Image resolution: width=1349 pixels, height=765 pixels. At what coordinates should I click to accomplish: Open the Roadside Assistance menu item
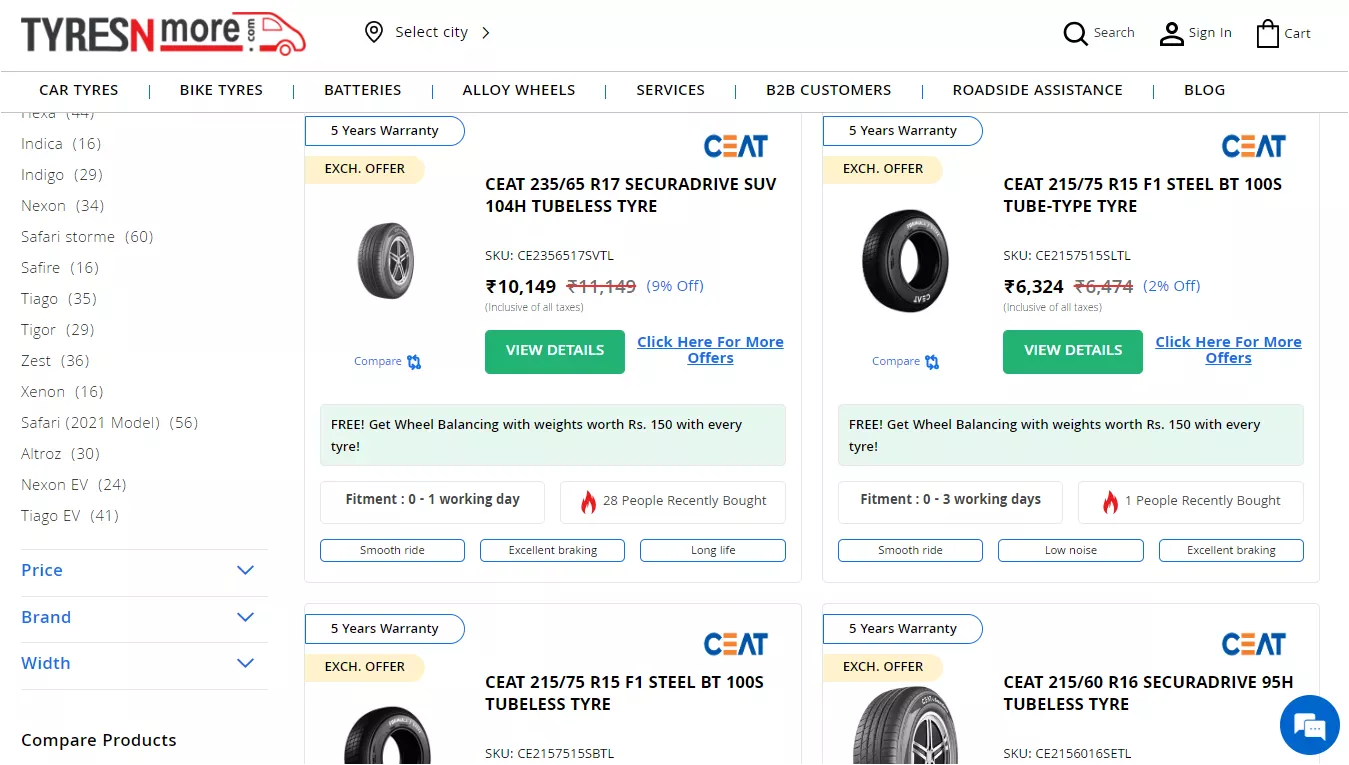[x=1037, y=90]
